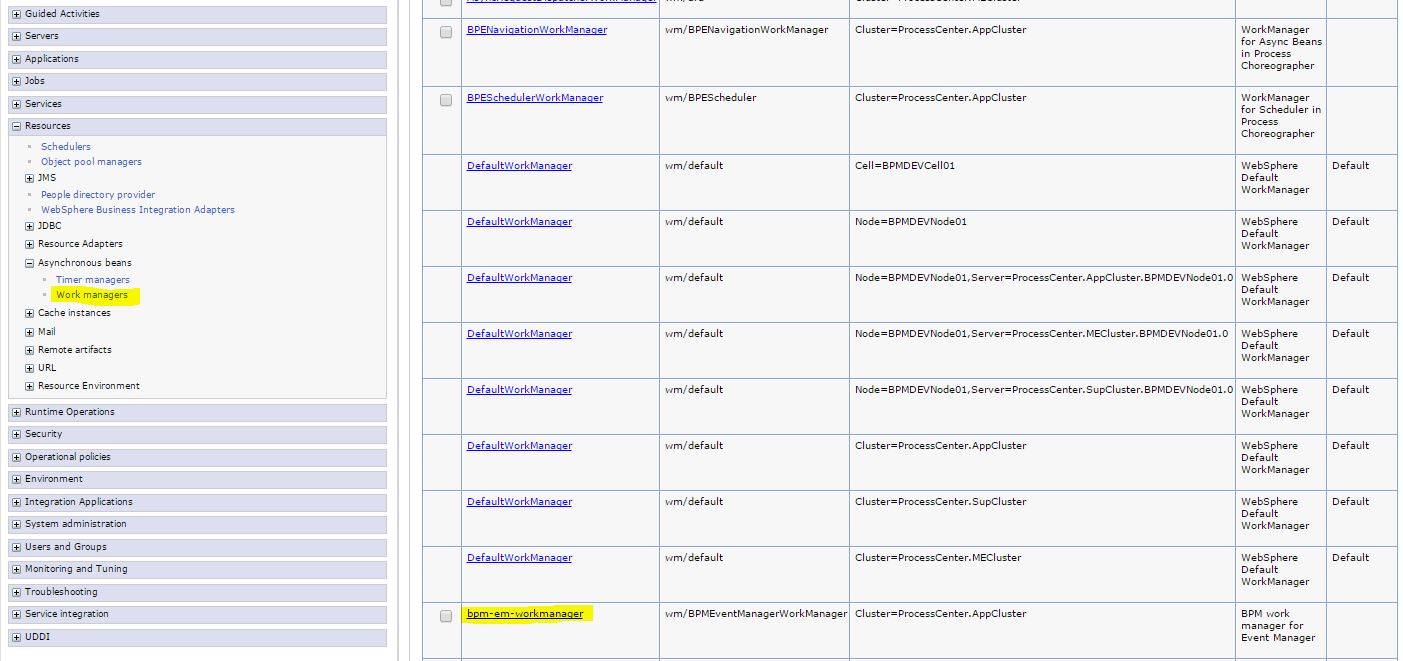Viewport: 1403px width, 661px height.
Task: Open DefaultWorkManager for Cluster=ProcessCenter.MECluster
Action: pos(519,558)
